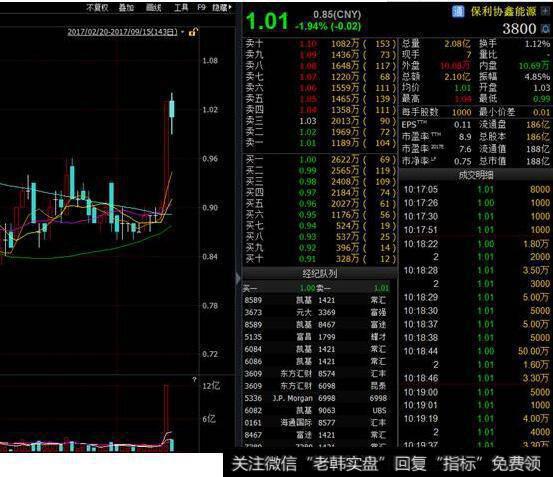Expand the 隐藏 arrow in chart toolbar
This screenshot has width=553, height=477.
(230, 7)
